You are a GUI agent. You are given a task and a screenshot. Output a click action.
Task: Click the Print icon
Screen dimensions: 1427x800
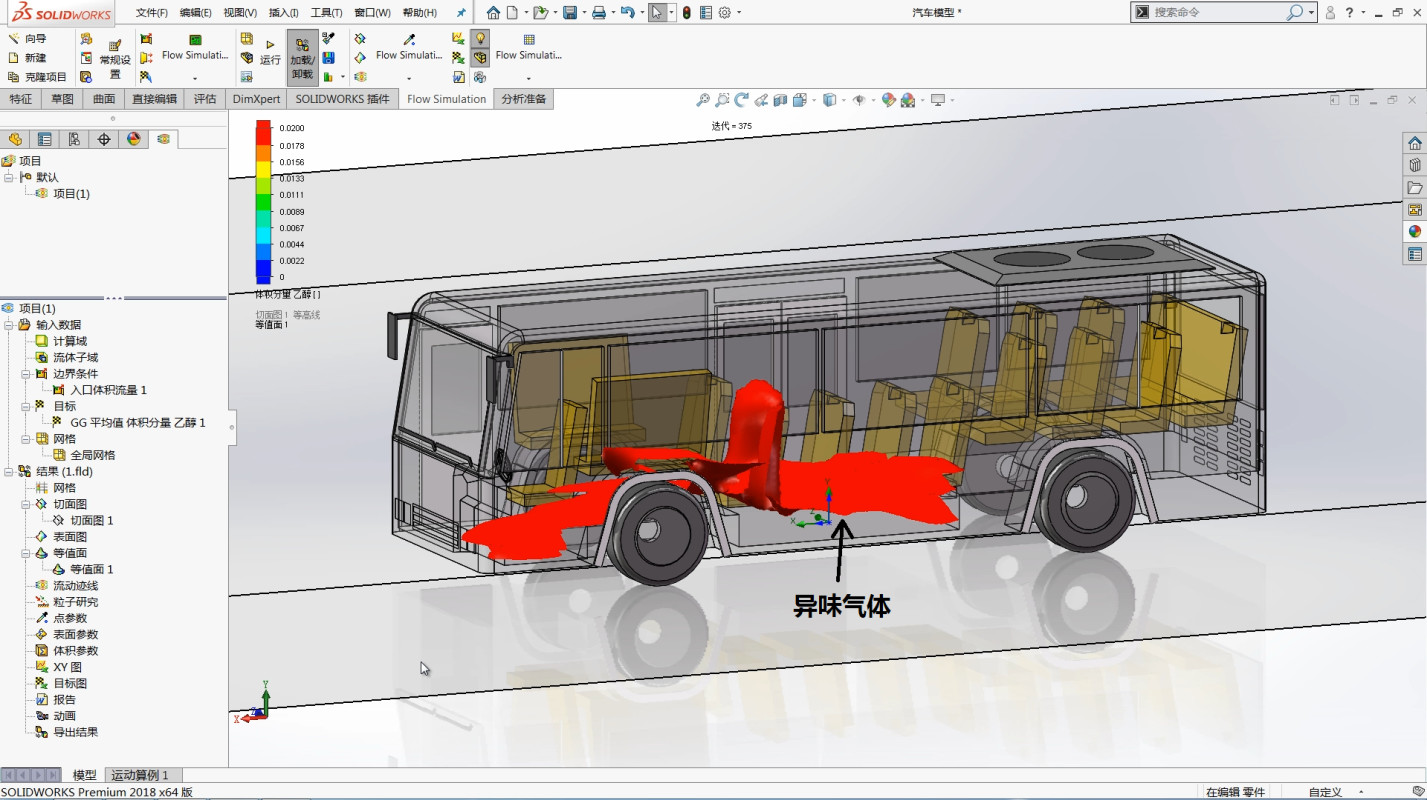[x=598, y=13]
